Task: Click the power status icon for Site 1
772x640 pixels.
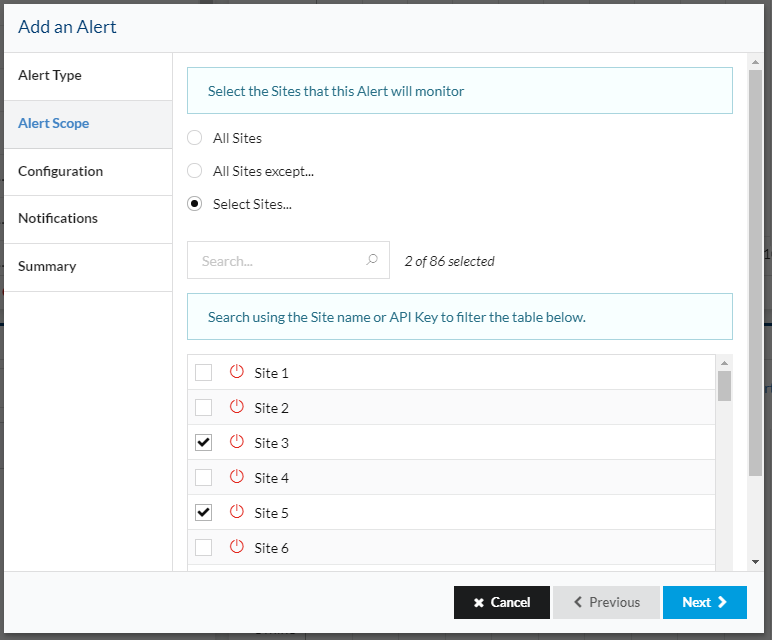Action: 237,372
